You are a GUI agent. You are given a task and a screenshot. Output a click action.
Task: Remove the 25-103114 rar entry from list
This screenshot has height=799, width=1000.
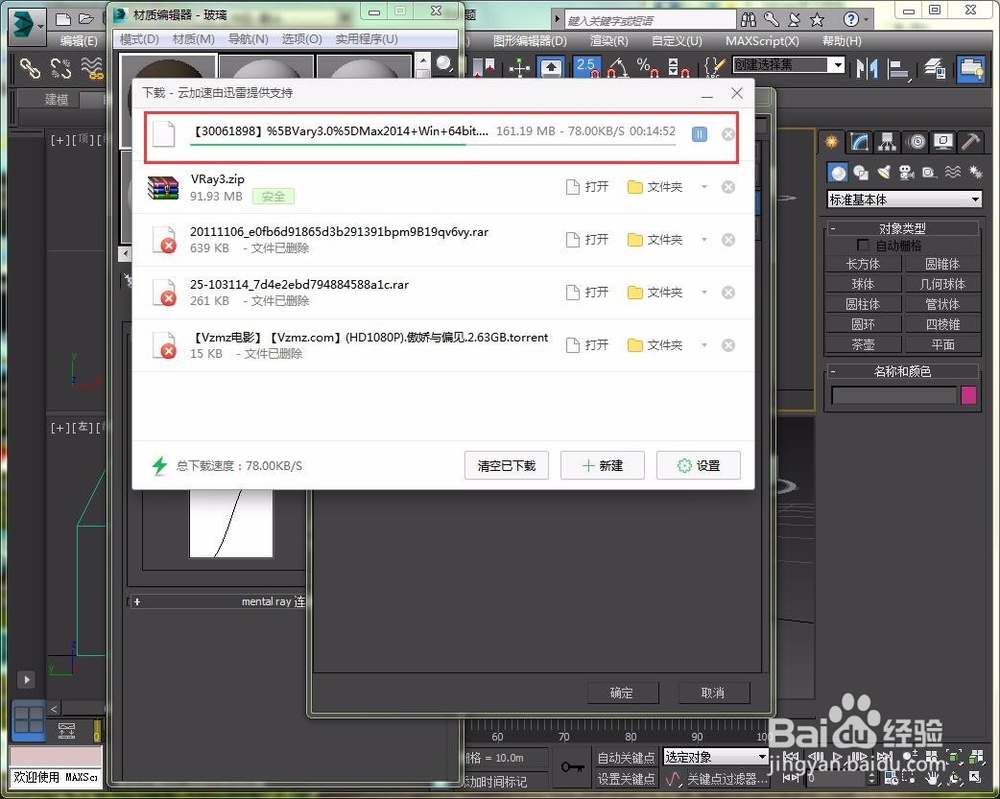[x=728, y=292]
